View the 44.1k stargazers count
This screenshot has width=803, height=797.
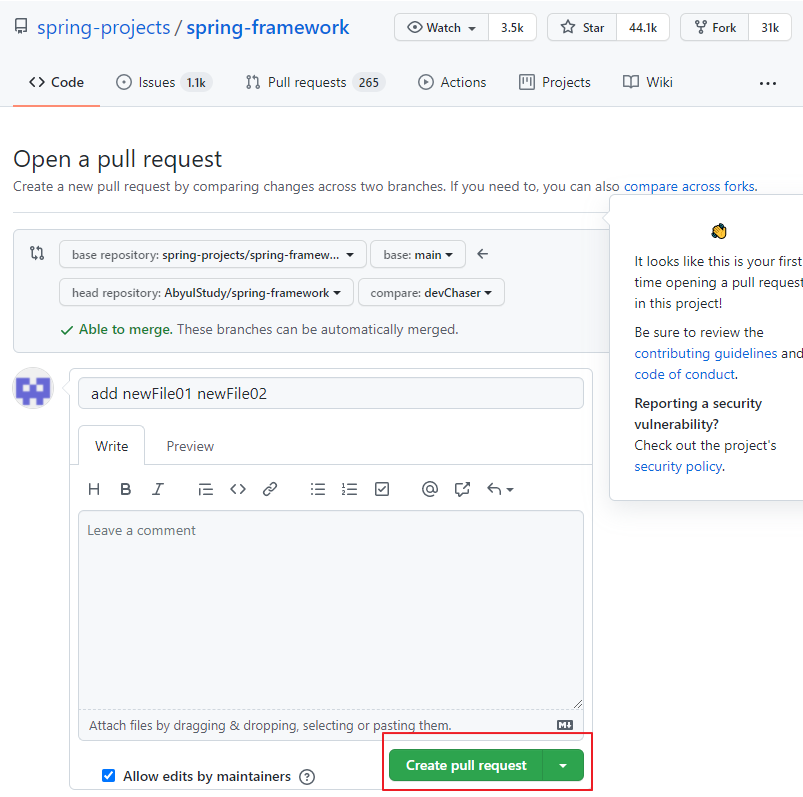[643, 28]
